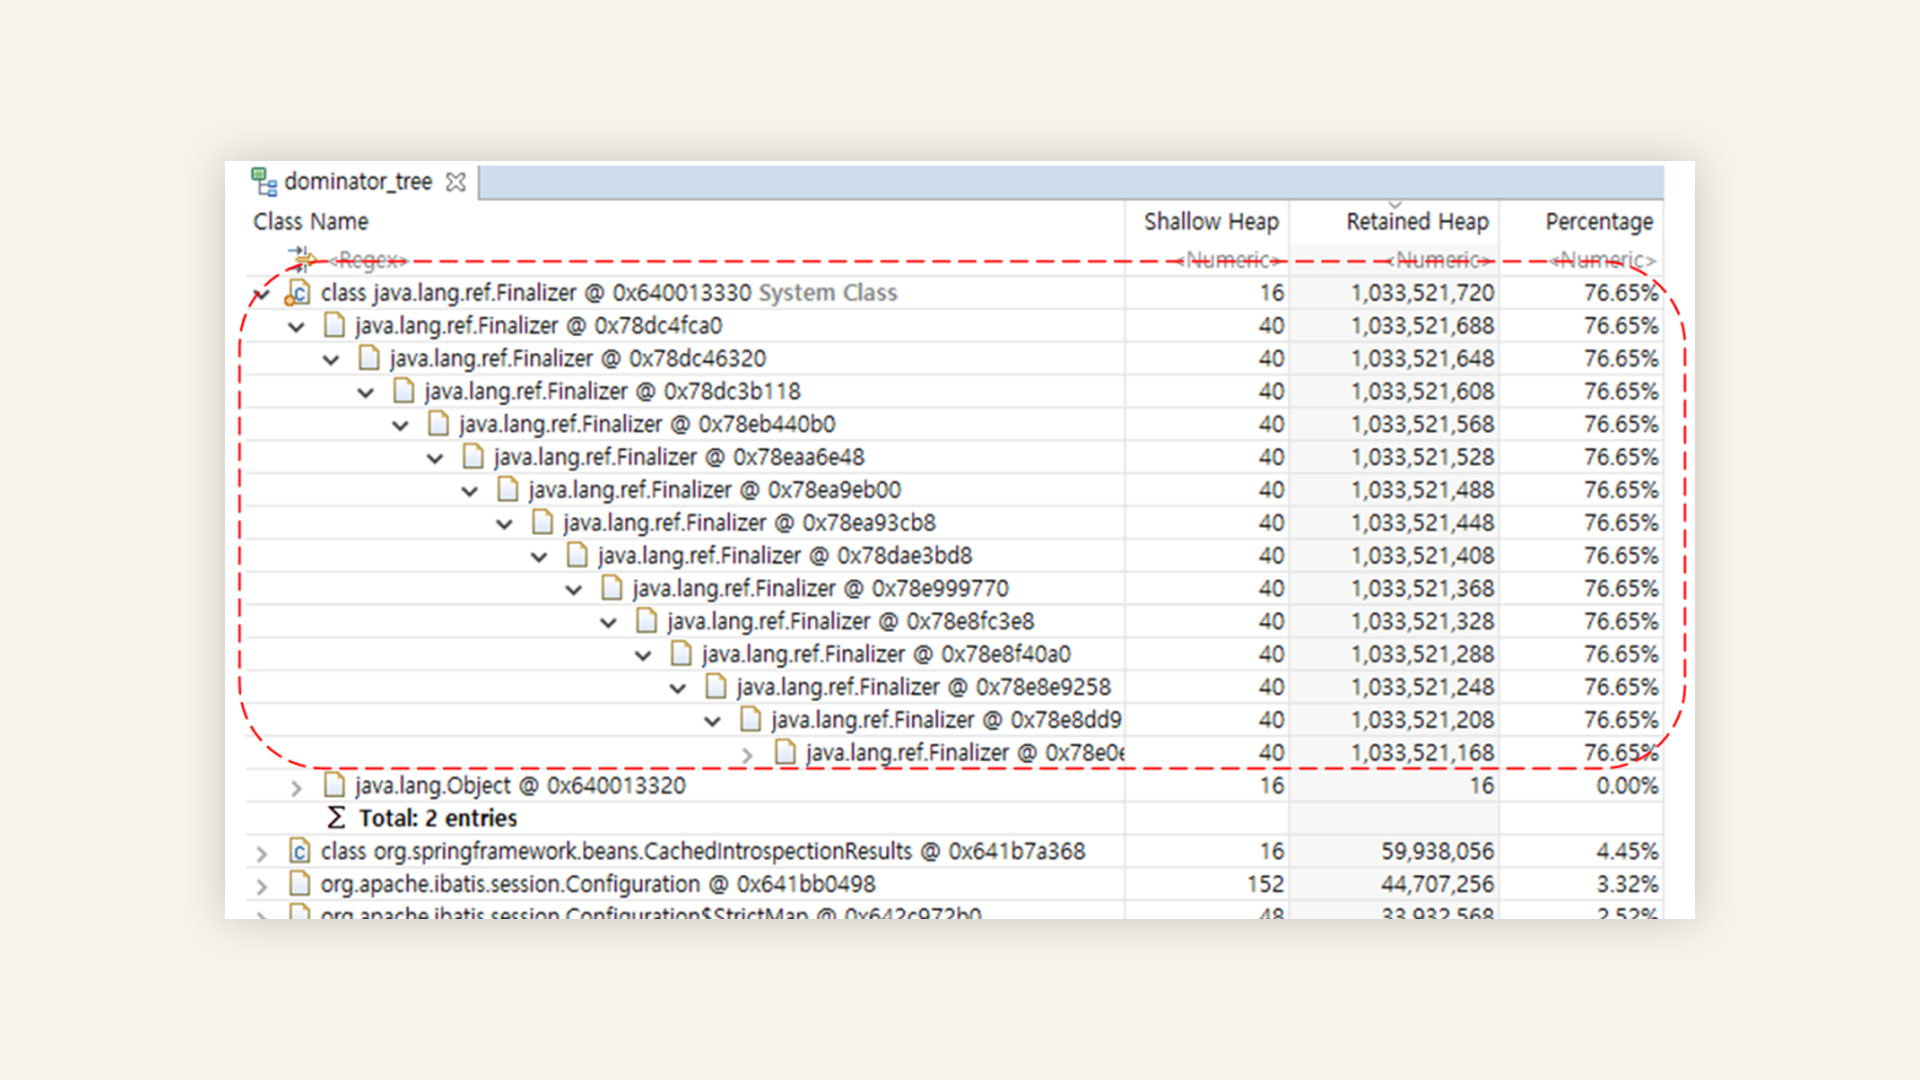Sort by Retained Heap column header

1417,222
